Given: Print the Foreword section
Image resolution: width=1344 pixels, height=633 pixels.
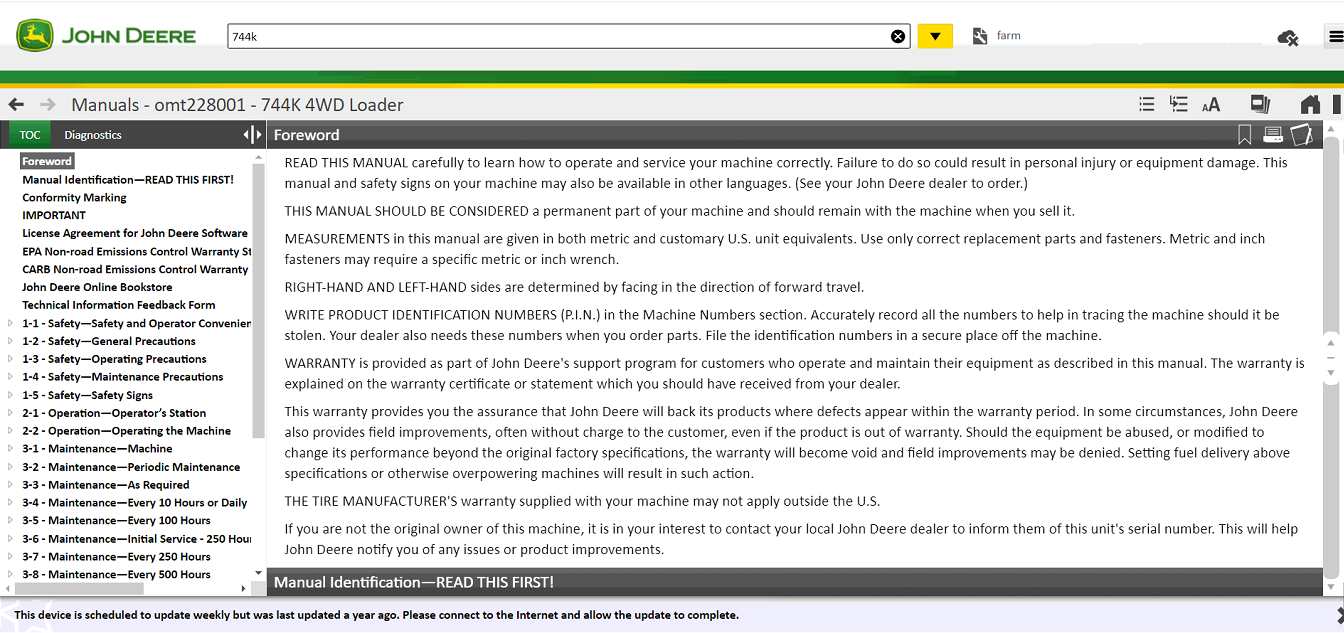Looking at the screenshot, I should [x=1273, y=135].
